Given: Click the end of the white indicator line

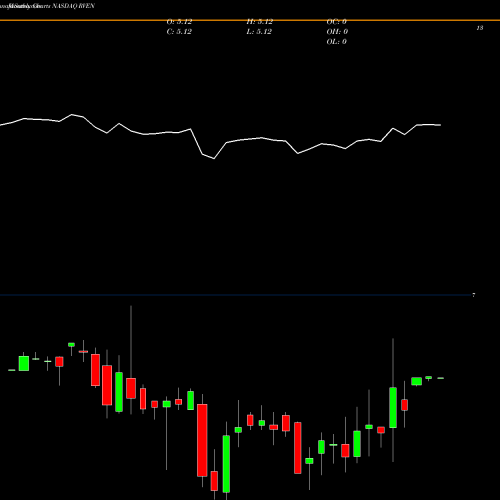Looking at the screenshot, I should click(x=440, y=125).
